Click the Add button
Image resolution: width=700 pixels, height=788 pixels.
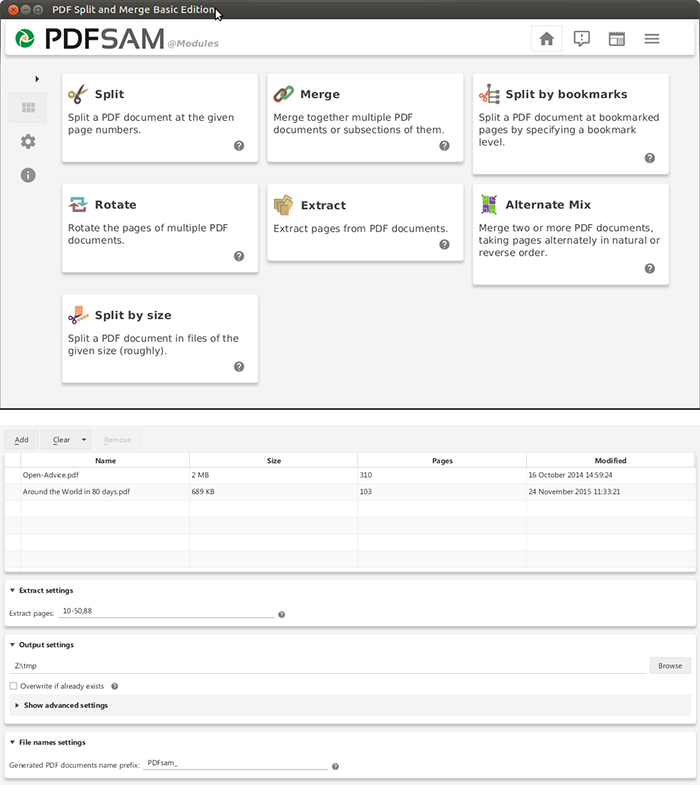click(21, 440)
